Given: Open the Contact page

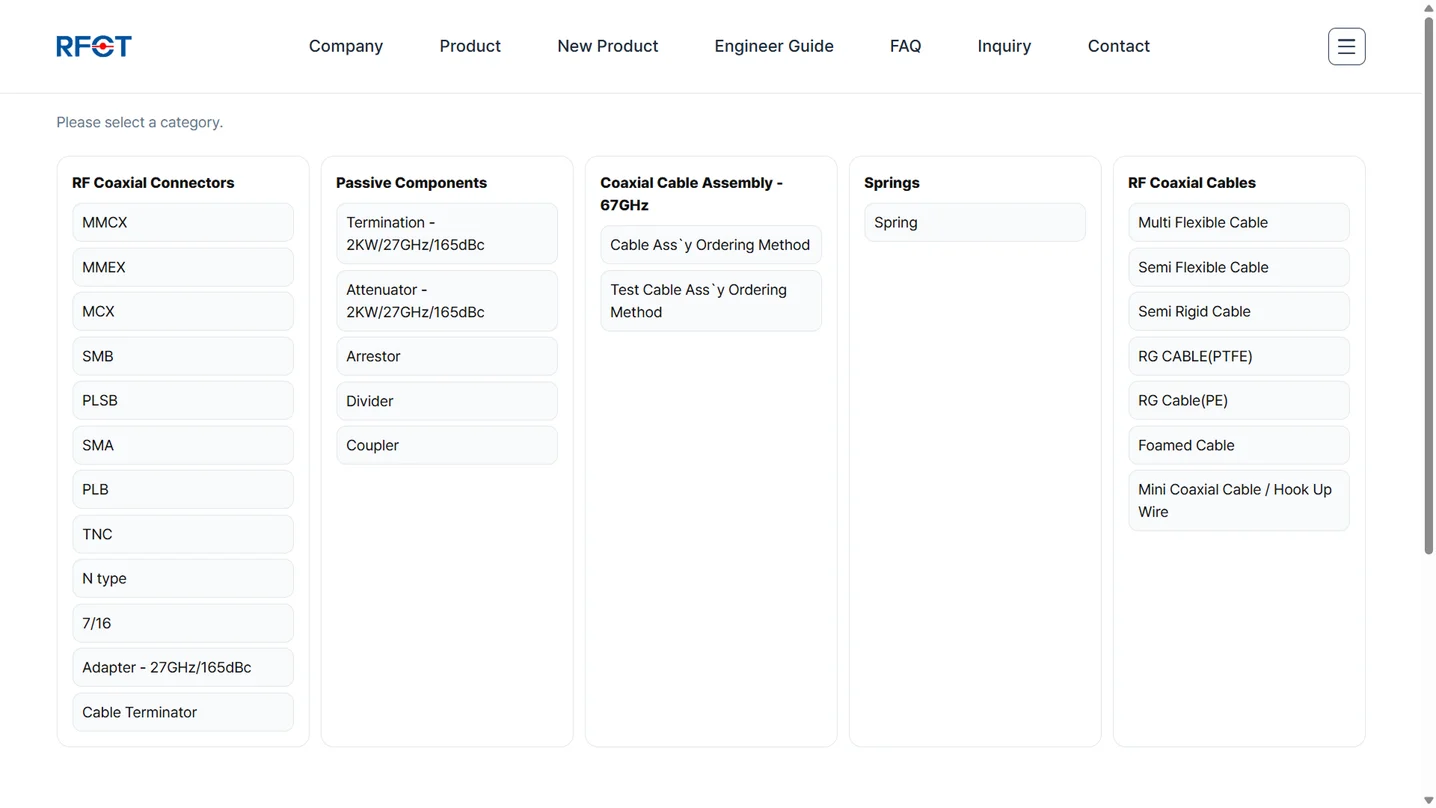Looking at the screenshot, I should [1118, 46].
